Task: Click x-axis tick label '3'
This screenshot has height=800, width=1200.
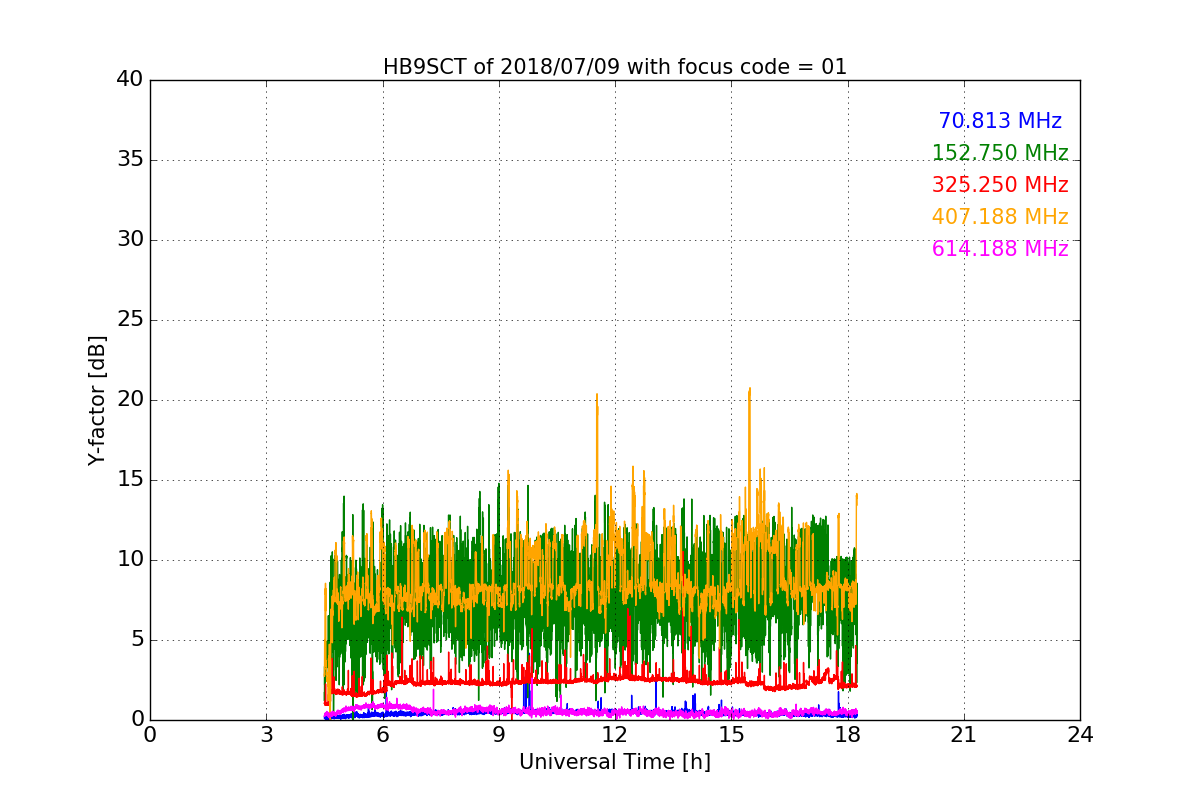Action: coord(266,735)
